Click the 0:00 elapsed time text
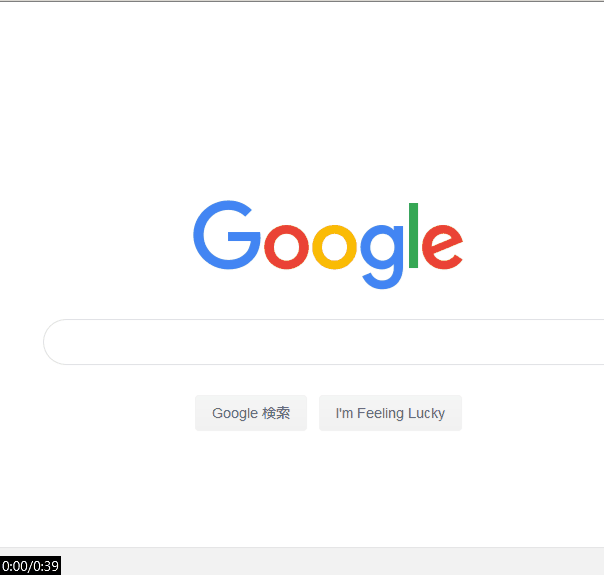 click(15, 566)
